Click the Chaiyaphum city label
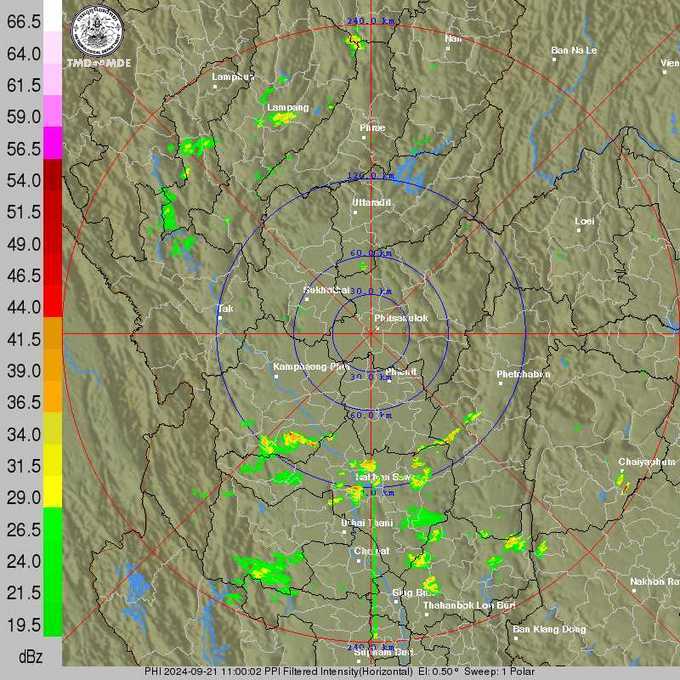Image resolution: width=680 pixels, height=680 pixels. 647,462
